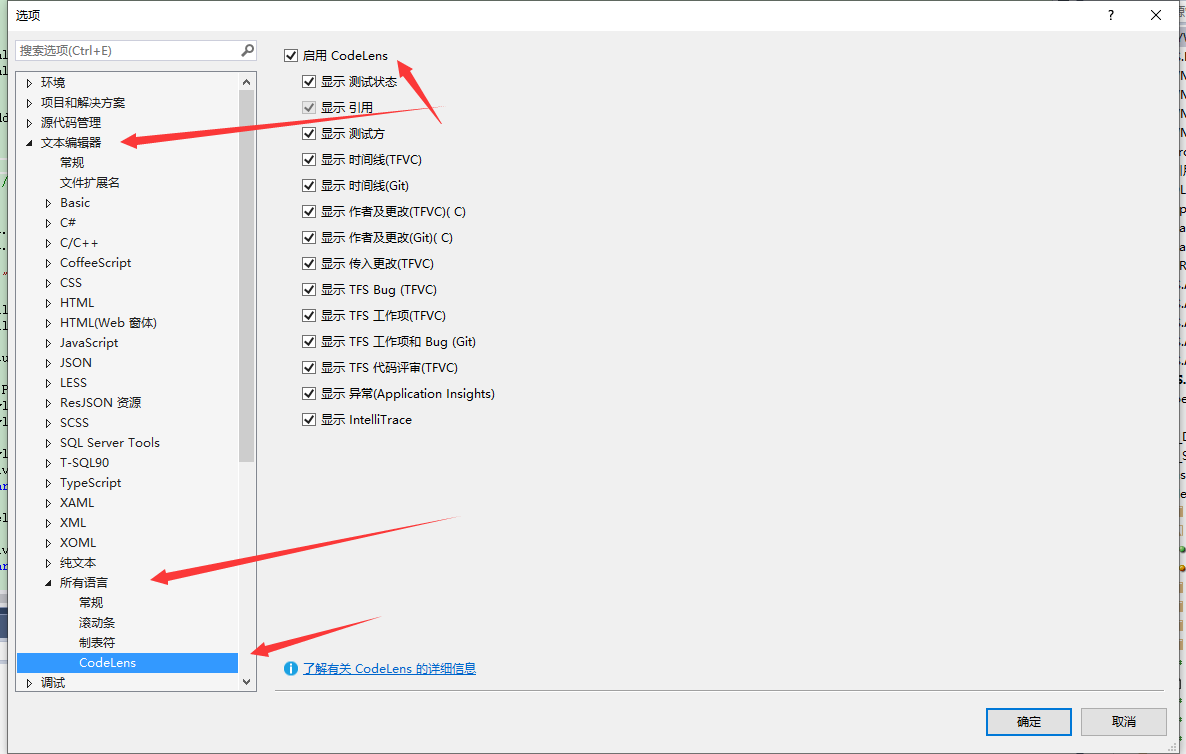Select the 滚动条 settings page

pos(97,622)
